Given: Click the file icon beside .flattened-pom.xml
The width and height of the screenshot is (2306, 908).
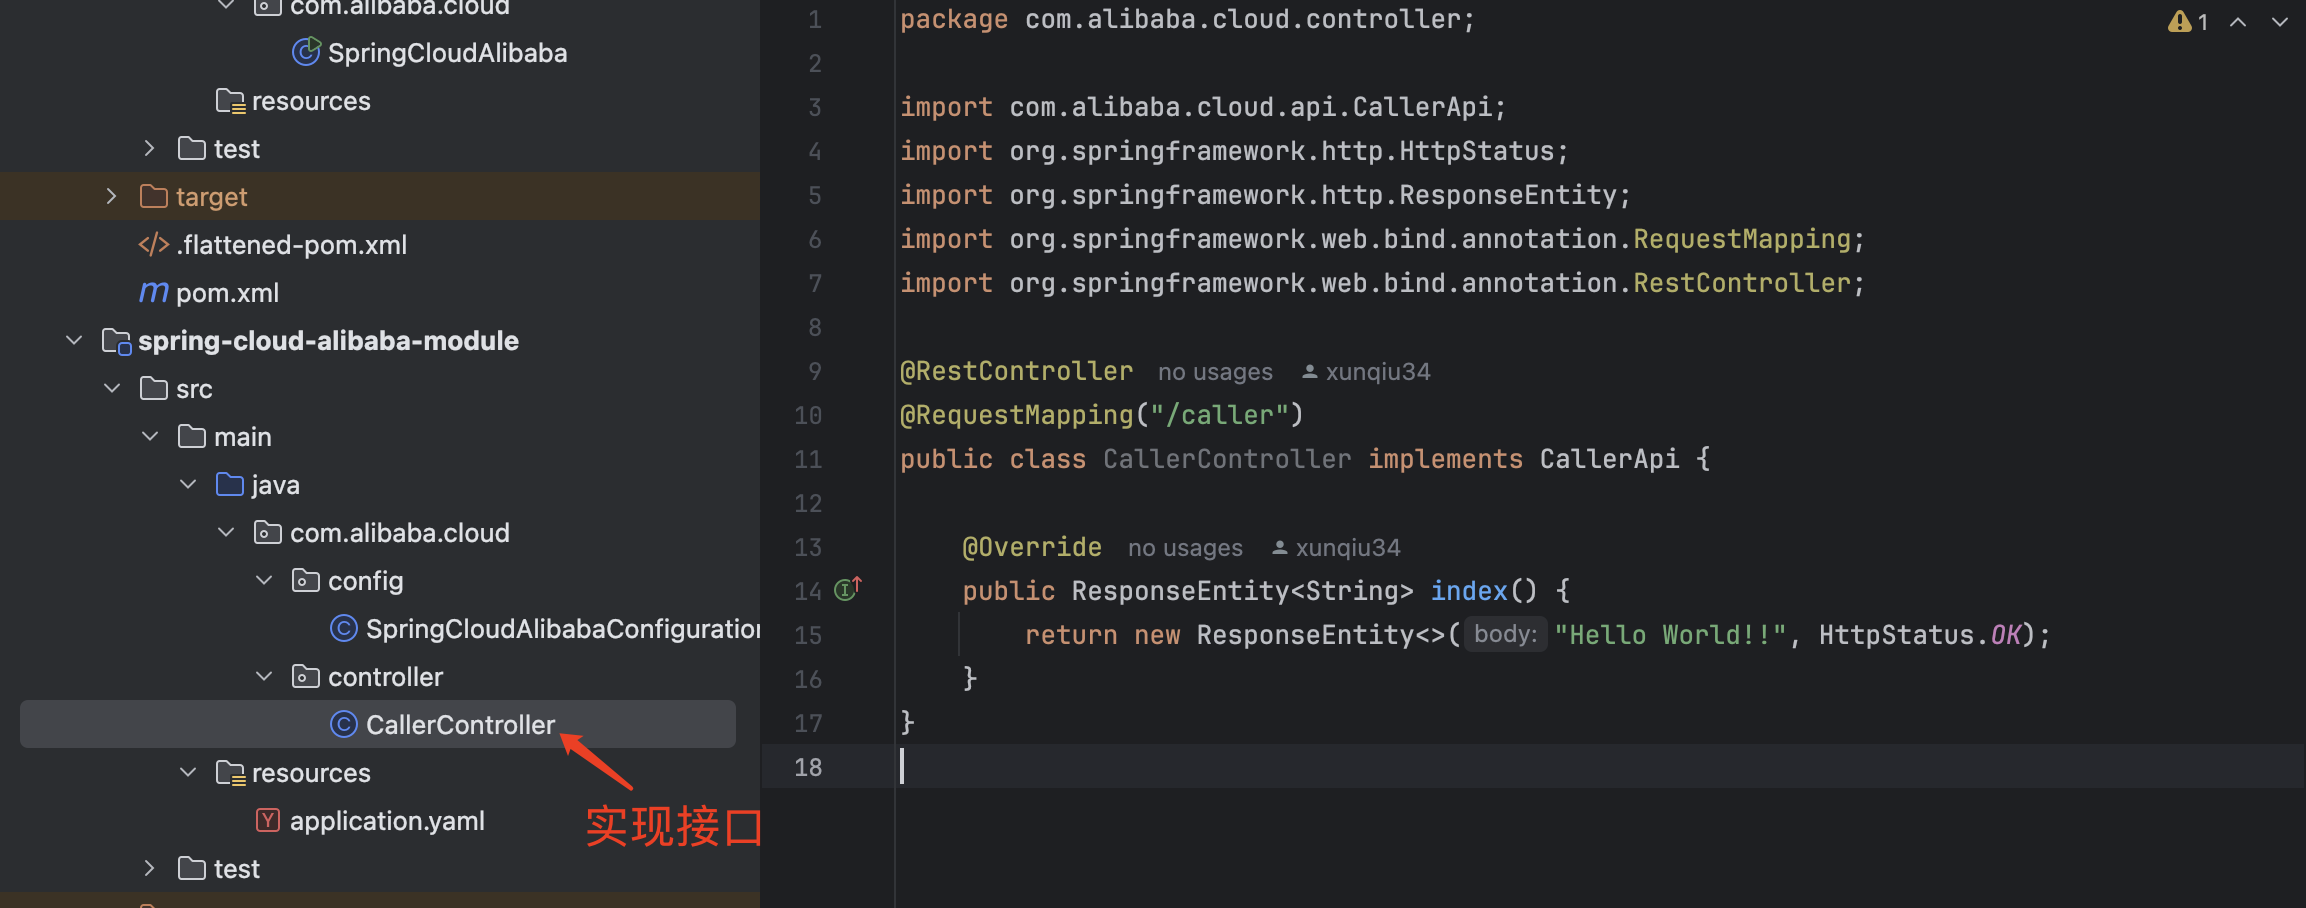Looking at the screenshot, I should pyautogui.click(x=153, y=244).
